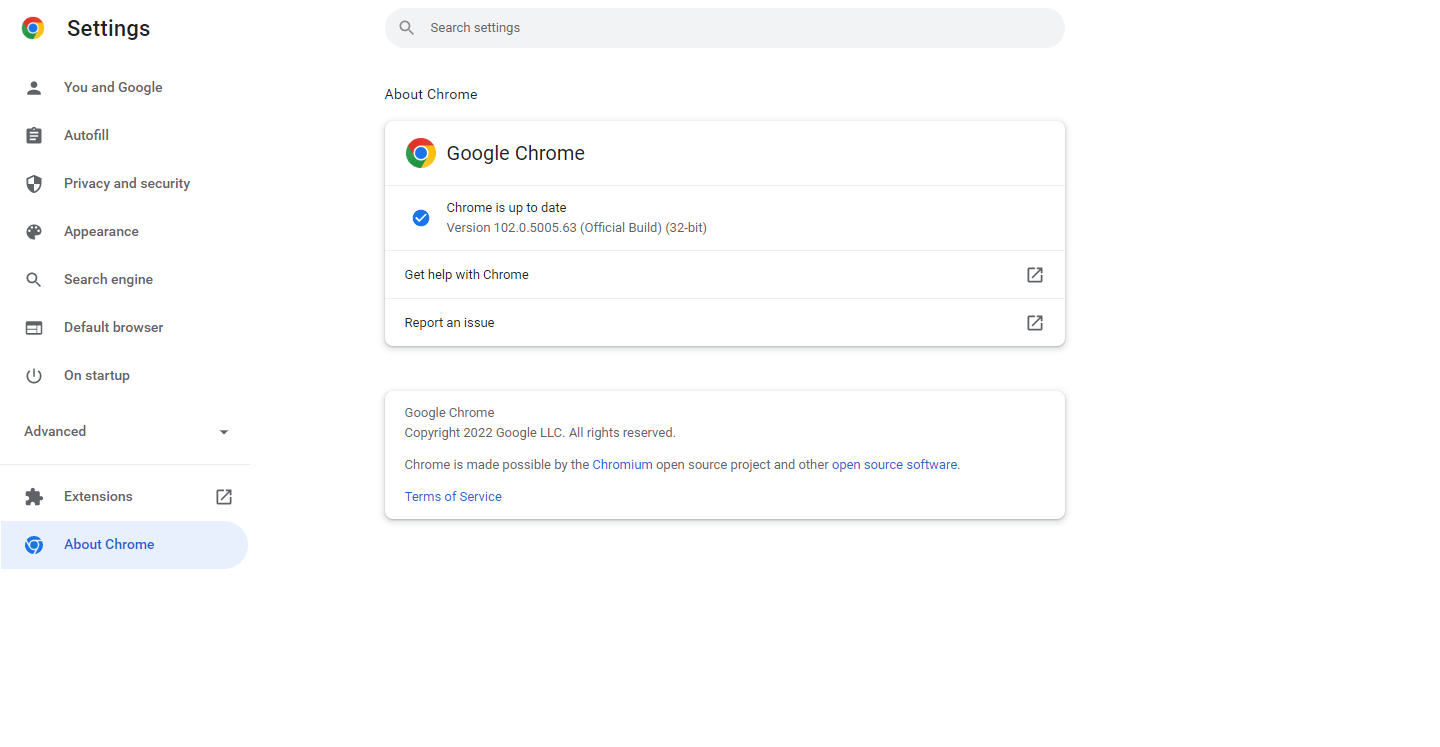Open Get help with Chrome
The height and width of the screenshot is (747, 1440).
(466, 274)
